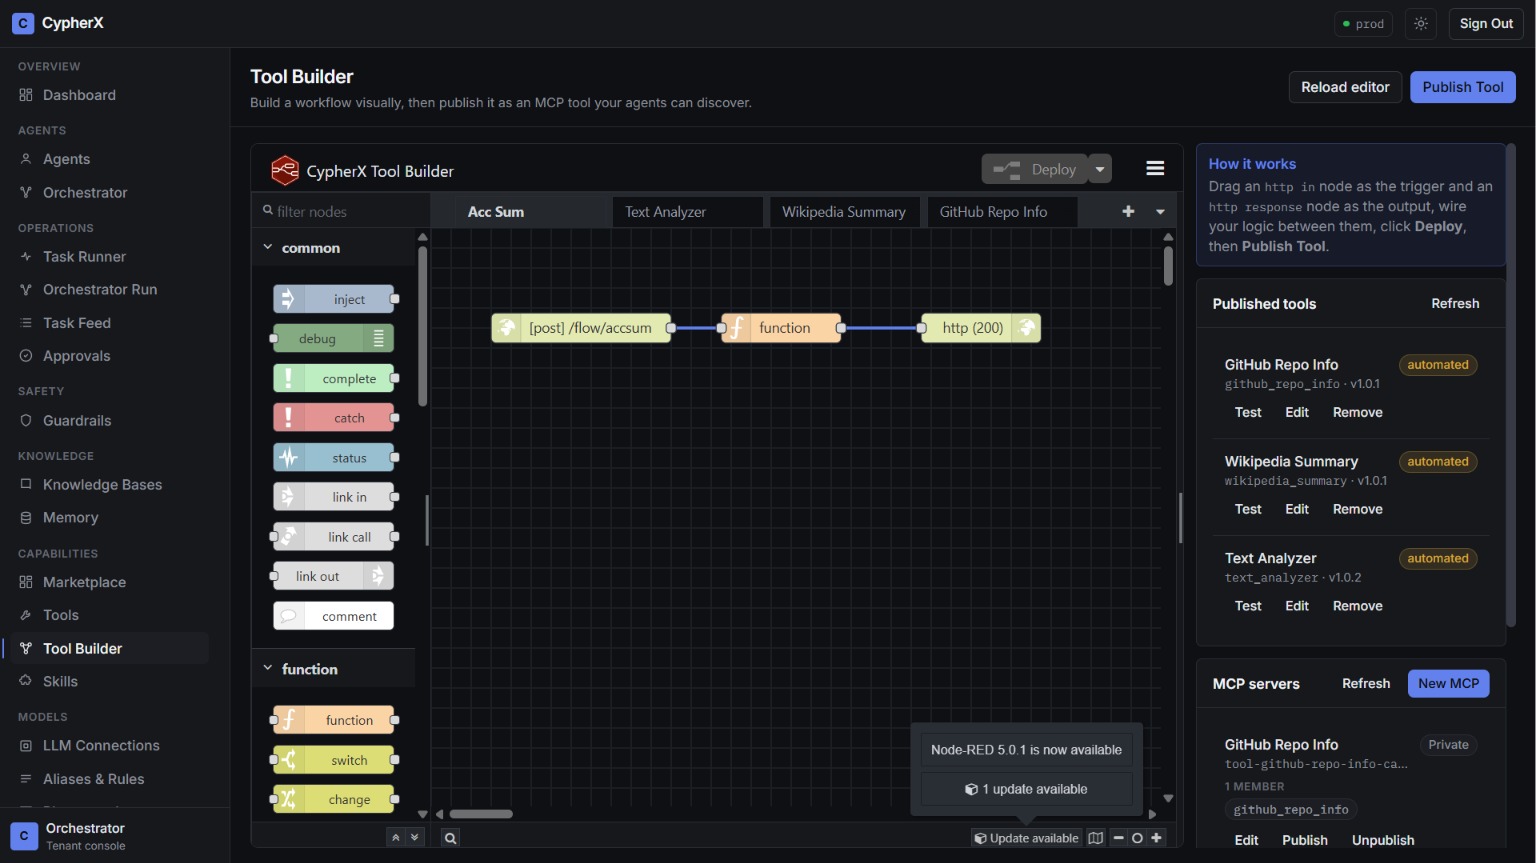The image size is (1536, 863).
Task: Open the Node-RED hamburger menu
Action: click(1155, 169)
